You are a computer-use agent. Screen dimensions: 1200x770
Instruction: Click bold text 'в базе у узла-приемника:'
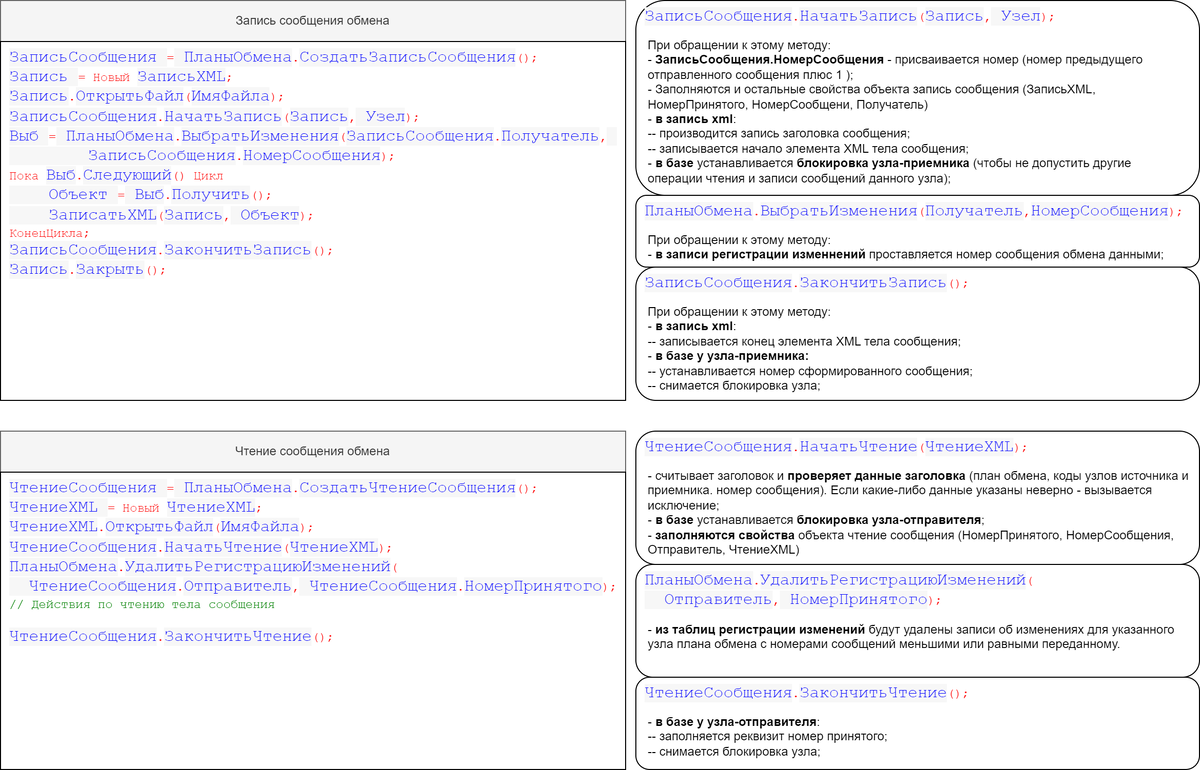[731, 356]
